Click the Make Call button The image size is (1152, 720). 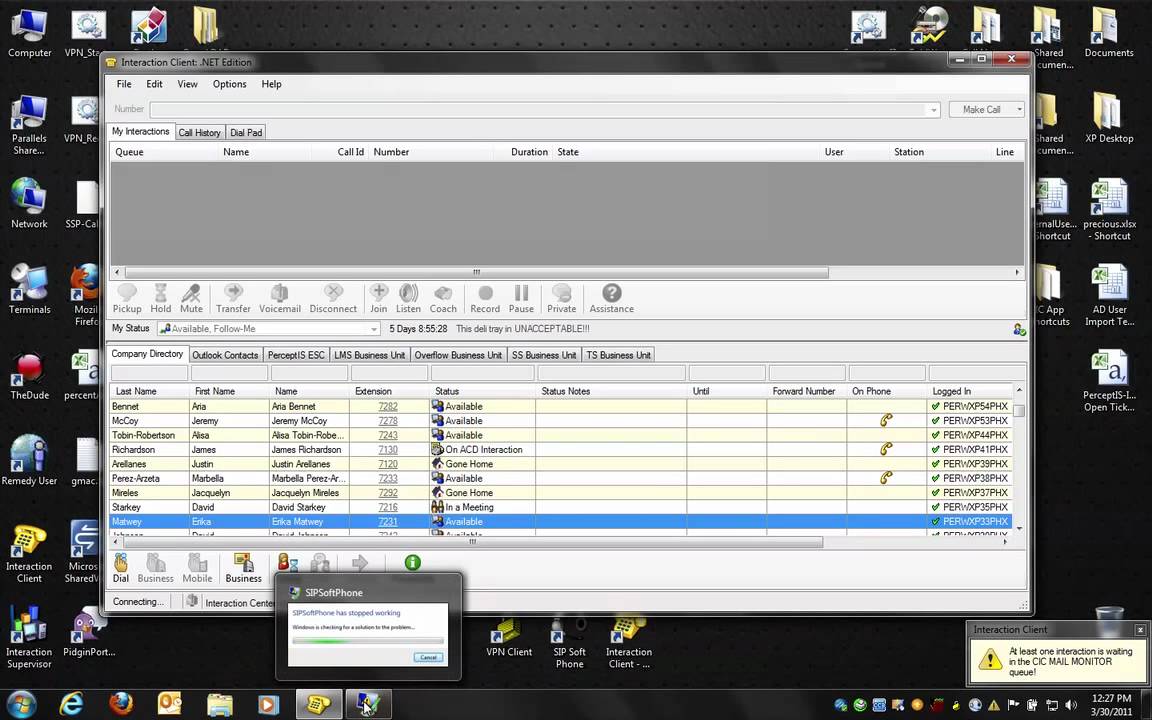(x=982, y=109)
